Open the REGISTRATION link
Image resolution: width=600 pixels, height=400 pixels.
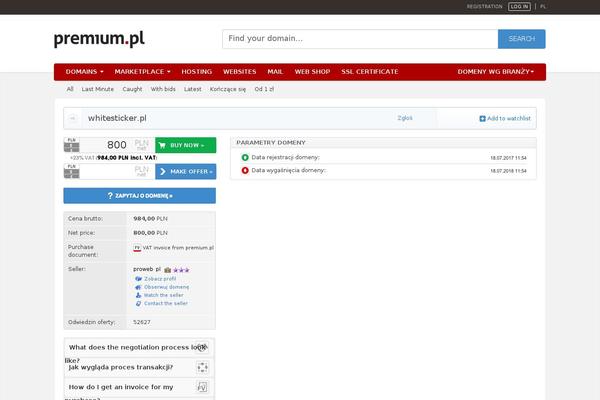[x=484, y=7]
